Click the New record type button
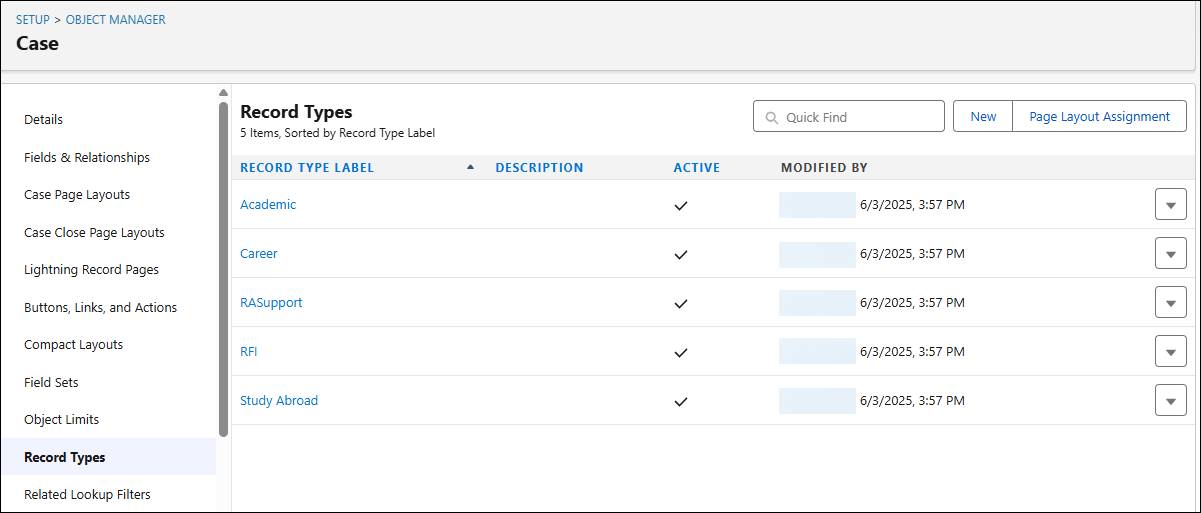The image size is (1201, 513). point(983,117)
